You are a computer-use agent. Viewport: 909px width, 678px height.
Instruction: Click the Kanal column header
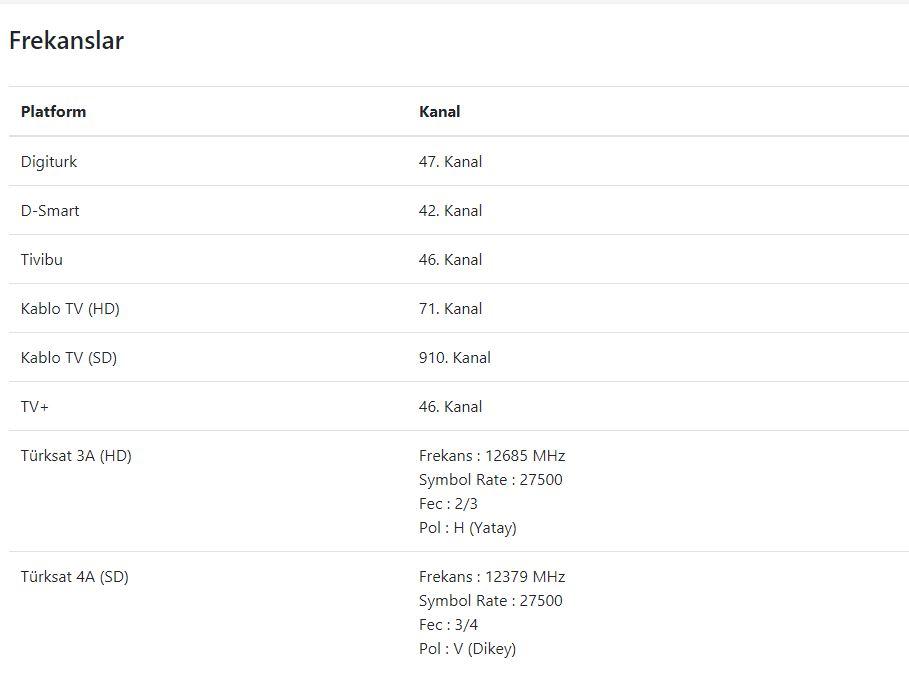click(x=439, y=112)
